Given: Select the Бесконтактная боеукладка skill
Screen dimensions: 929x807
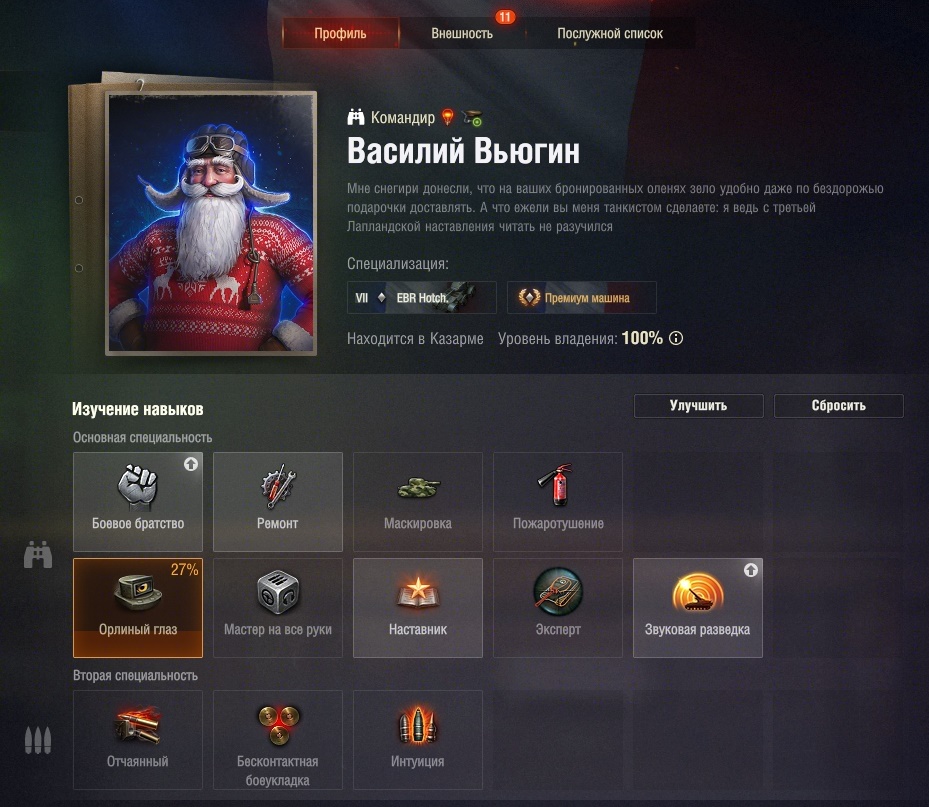Looking at the screenshot, I should click(278, 739).
